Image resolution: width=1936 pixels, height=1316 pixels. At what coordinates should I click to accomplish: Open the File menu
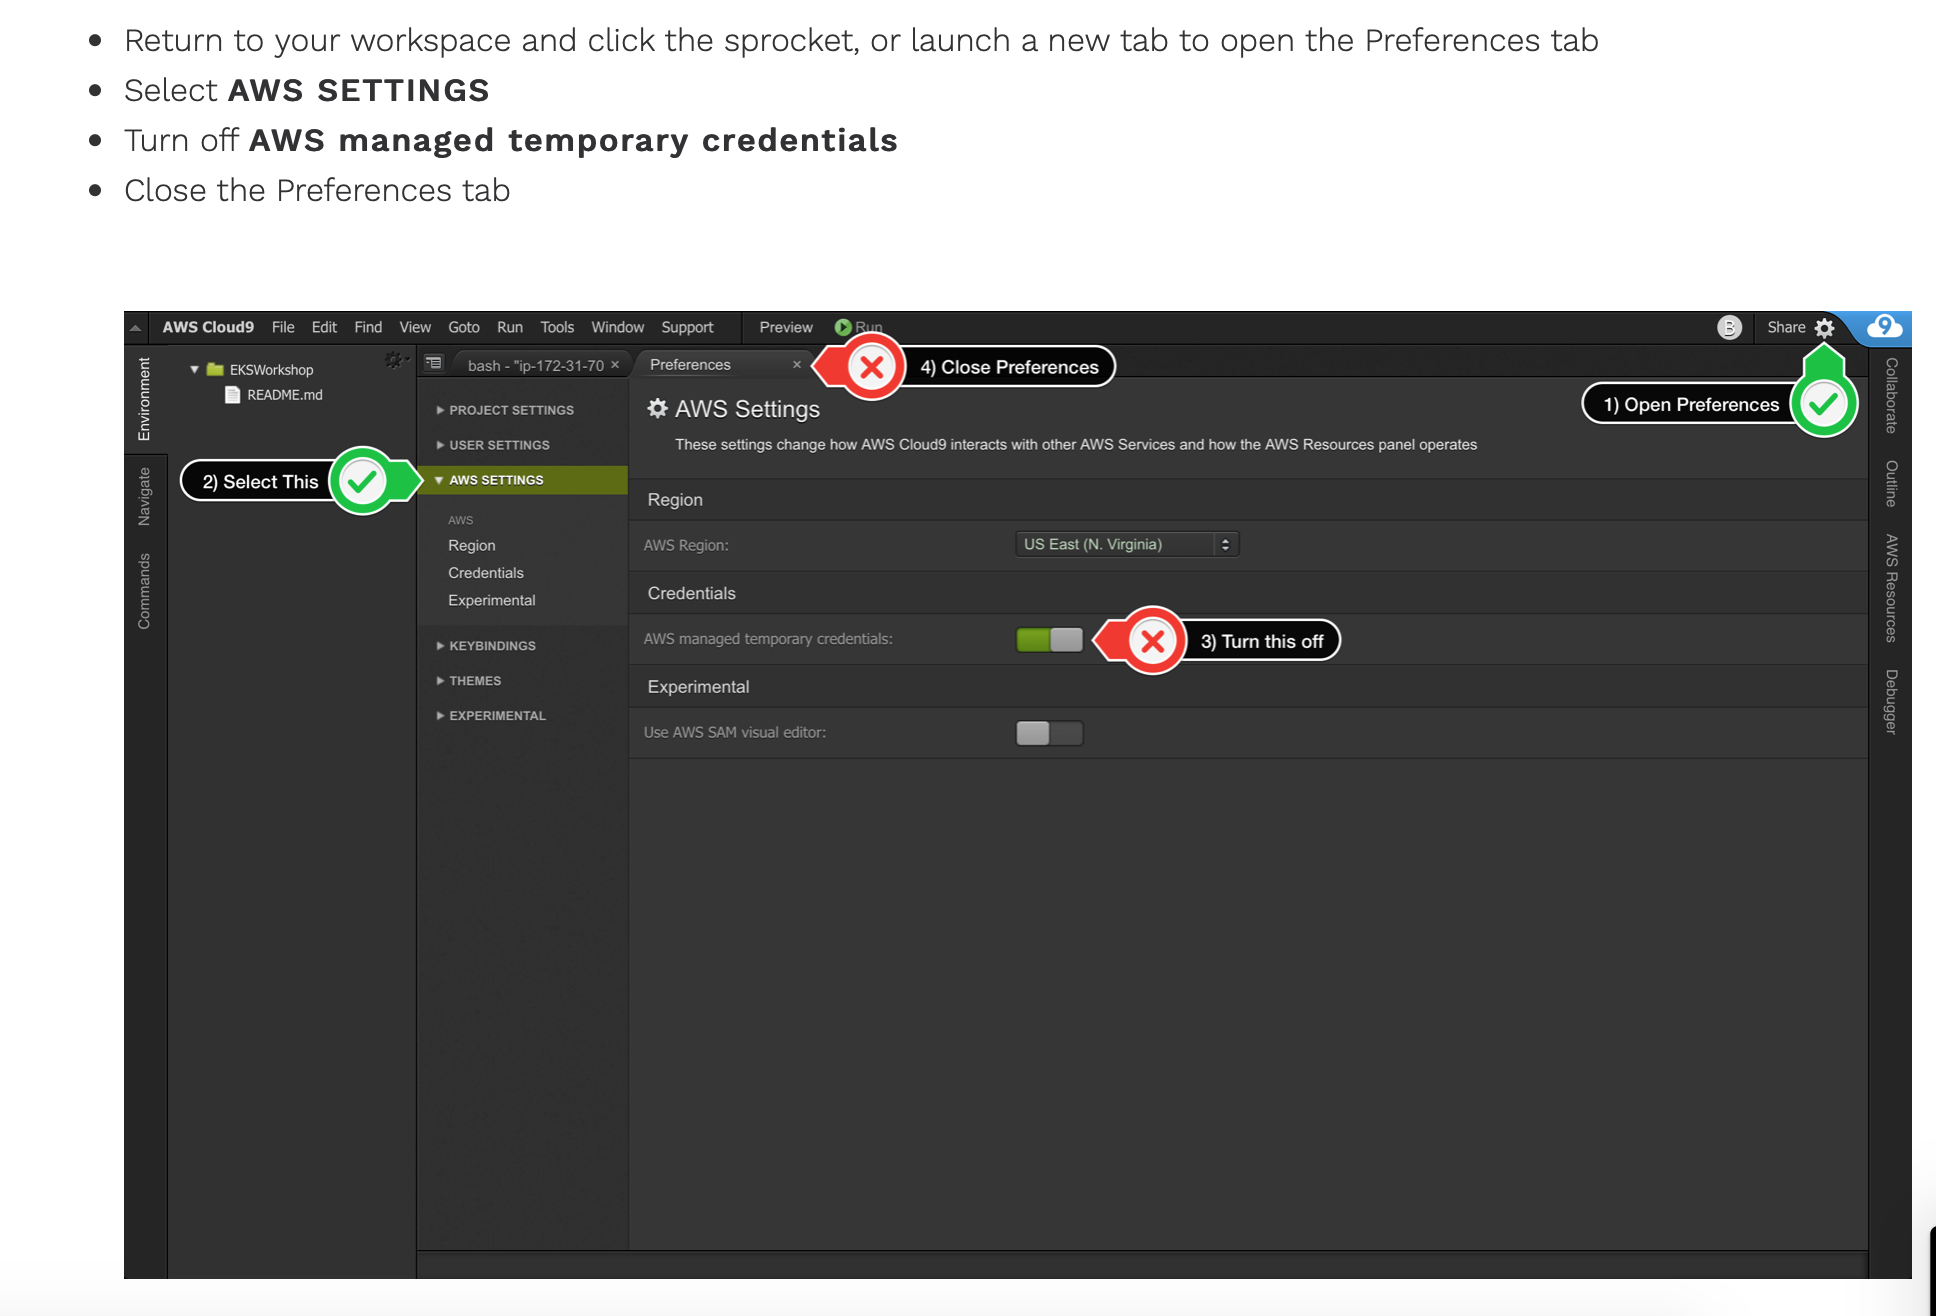pyautogui.click(x=283, y=327)
